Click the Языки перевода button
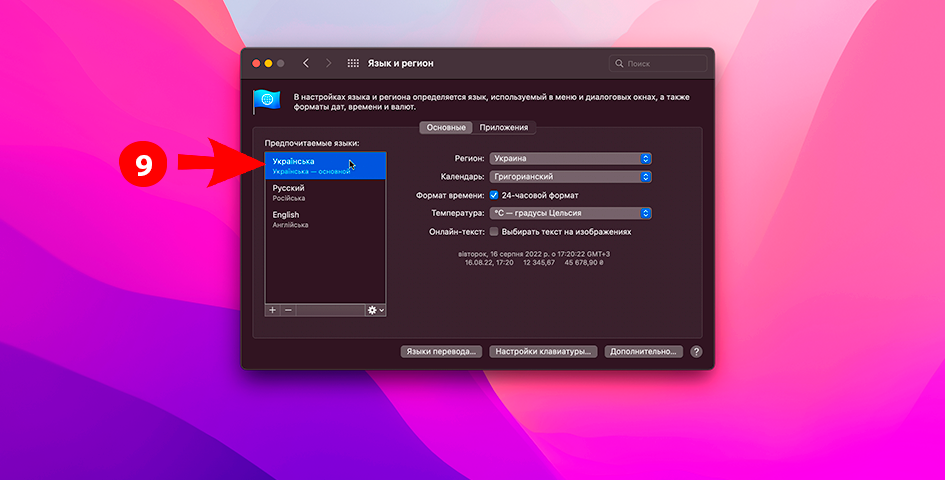Image resolution: width=945 pixels, height=480 pixels. (442, 352)
